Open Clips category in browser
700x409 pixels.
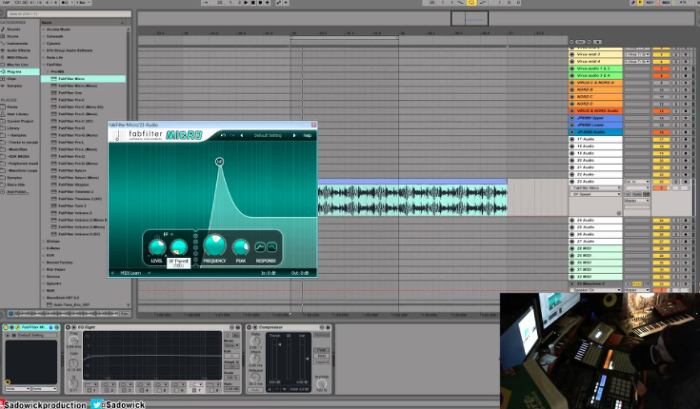point(11,79)
